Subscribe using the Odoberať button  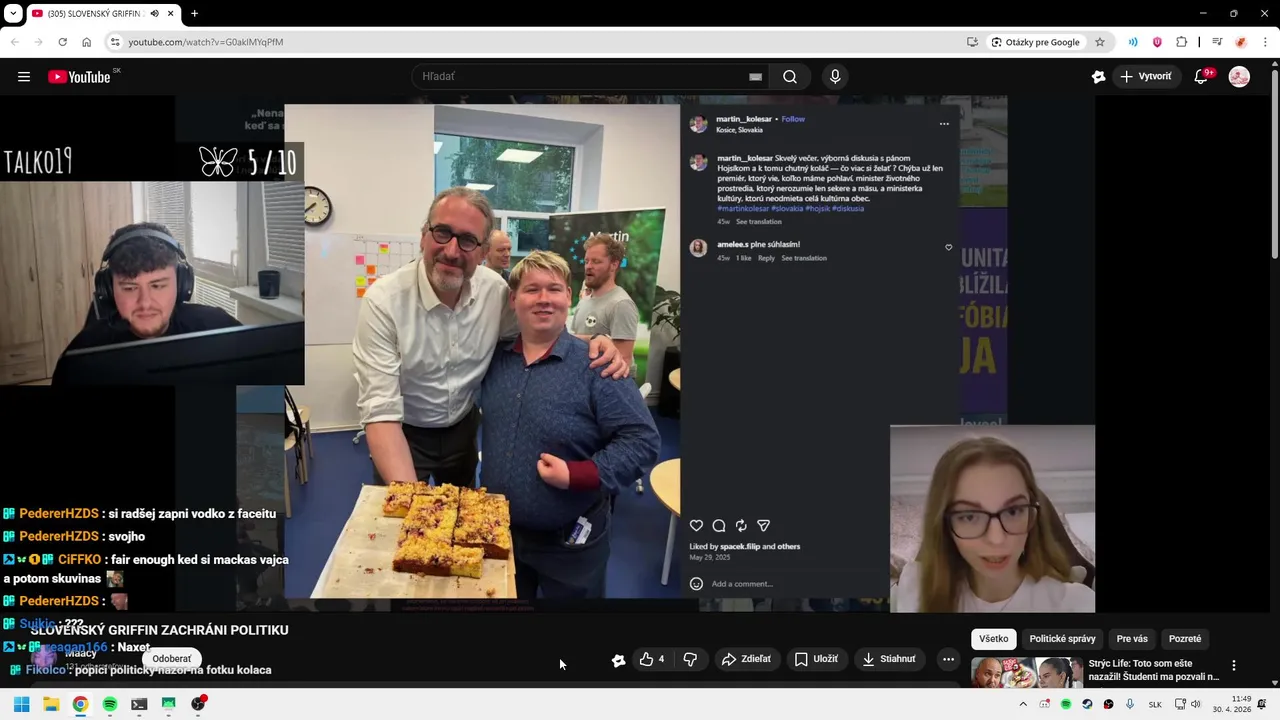172,659
